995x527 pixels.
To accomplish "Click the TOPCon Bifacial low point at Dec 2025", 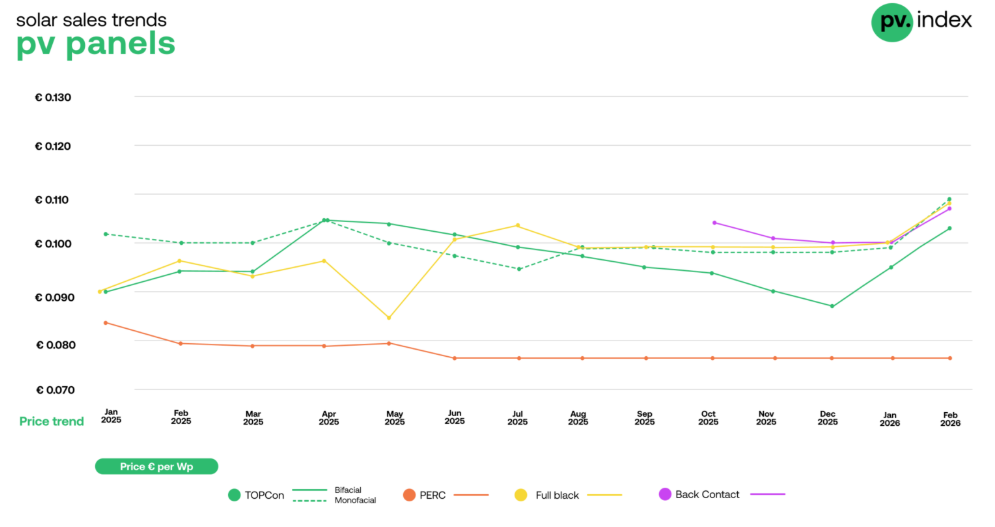I will (832, 306).
